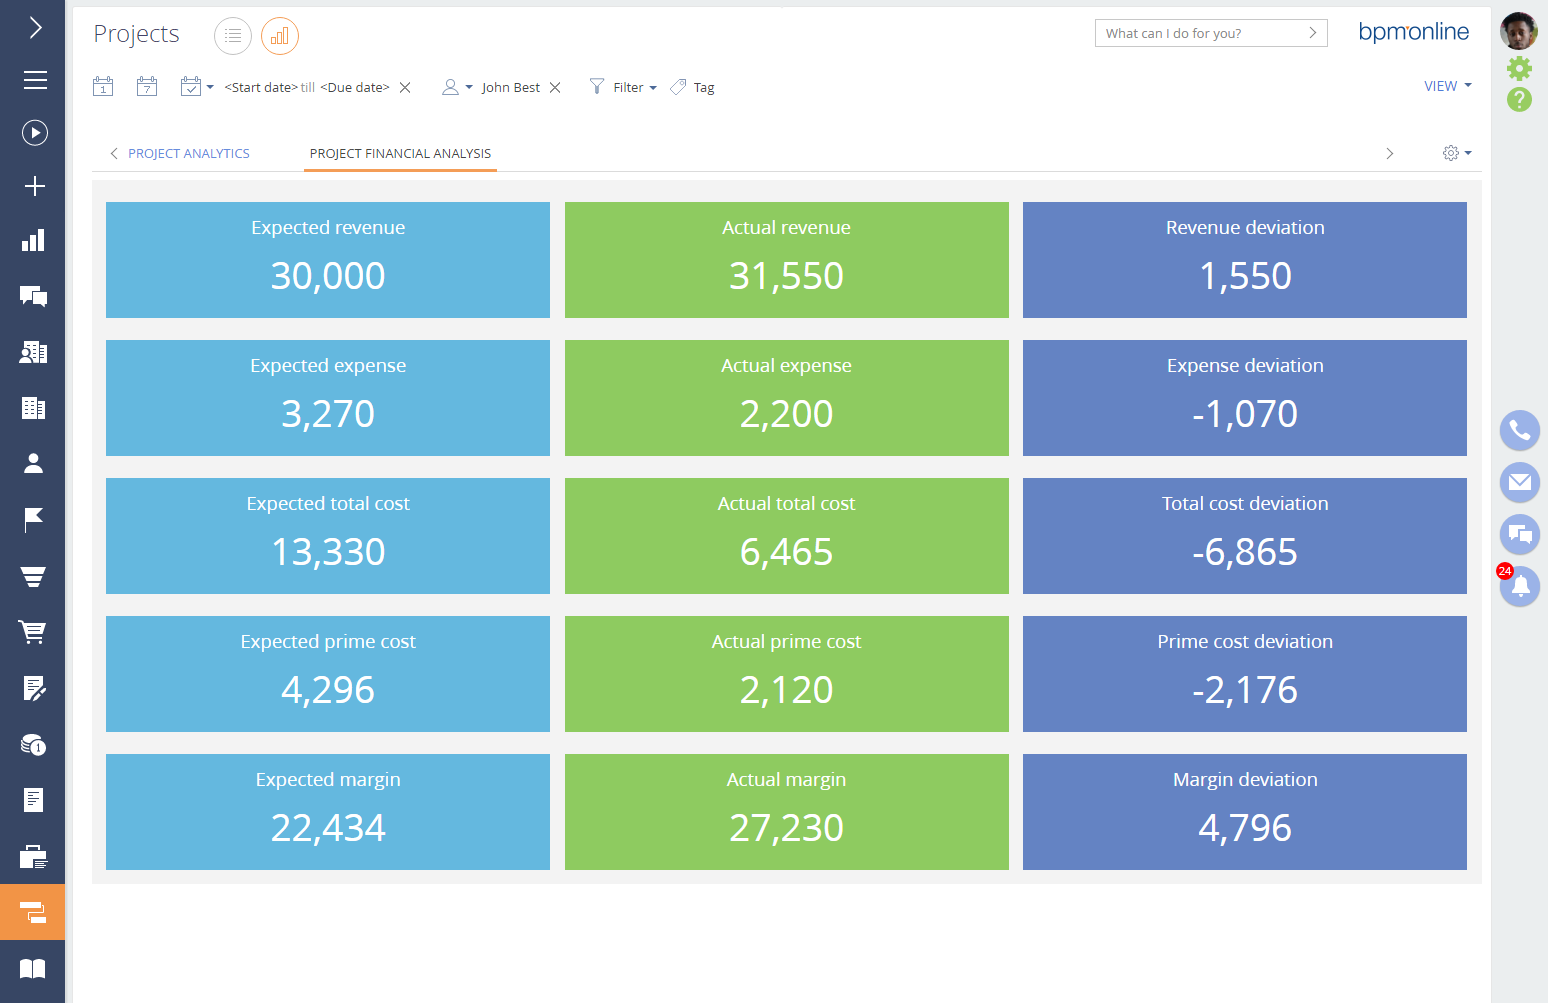Image resolution: width=1548 pixels, height=1004 pixels.
Task: Clear the start date till due date filter
Action: (405, 88)
